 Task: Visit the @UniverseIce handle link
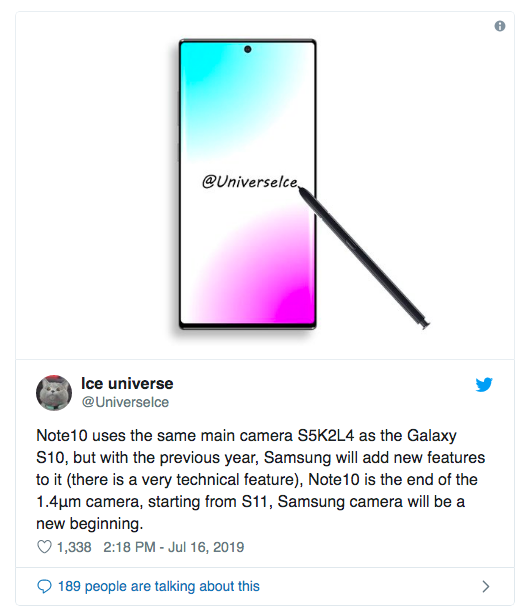tap(125, 402)
